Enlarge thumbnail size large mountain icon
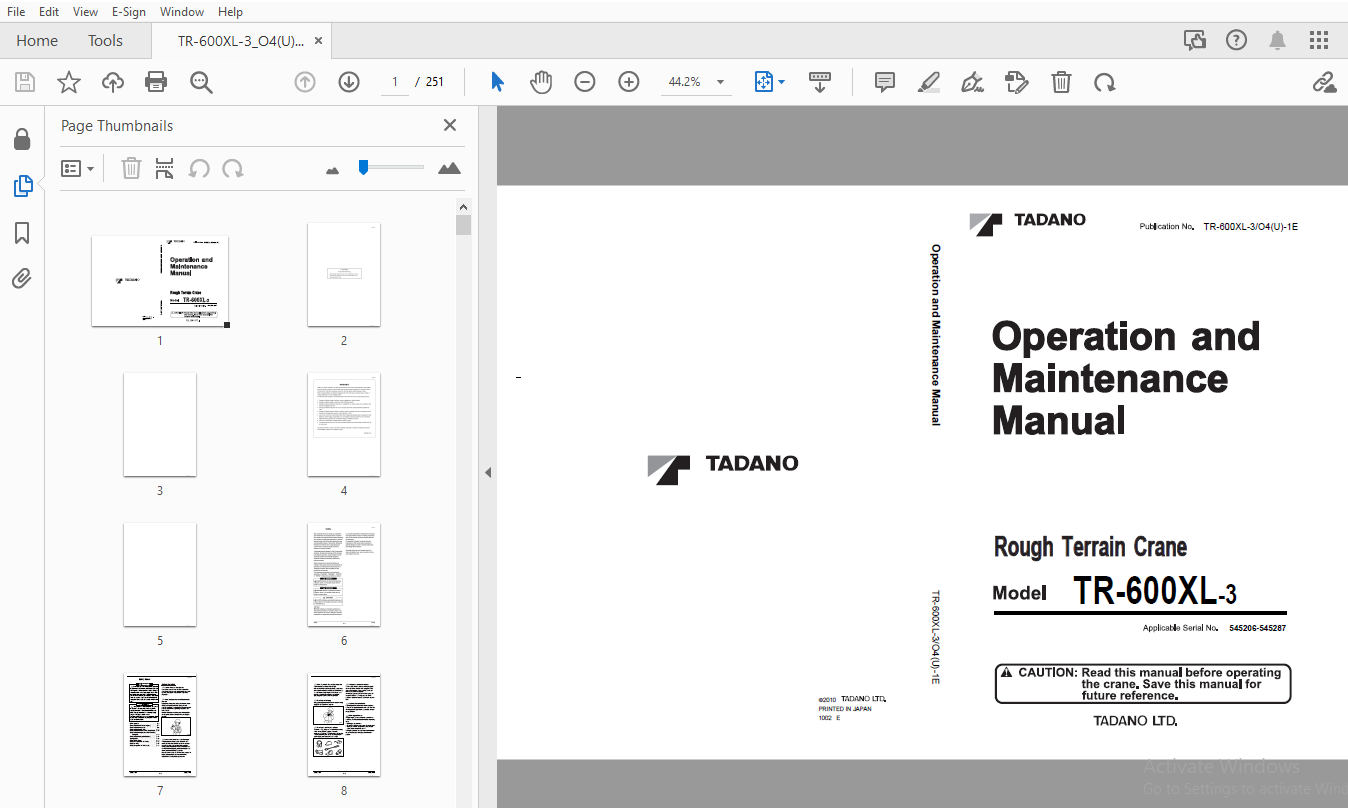 450,168
